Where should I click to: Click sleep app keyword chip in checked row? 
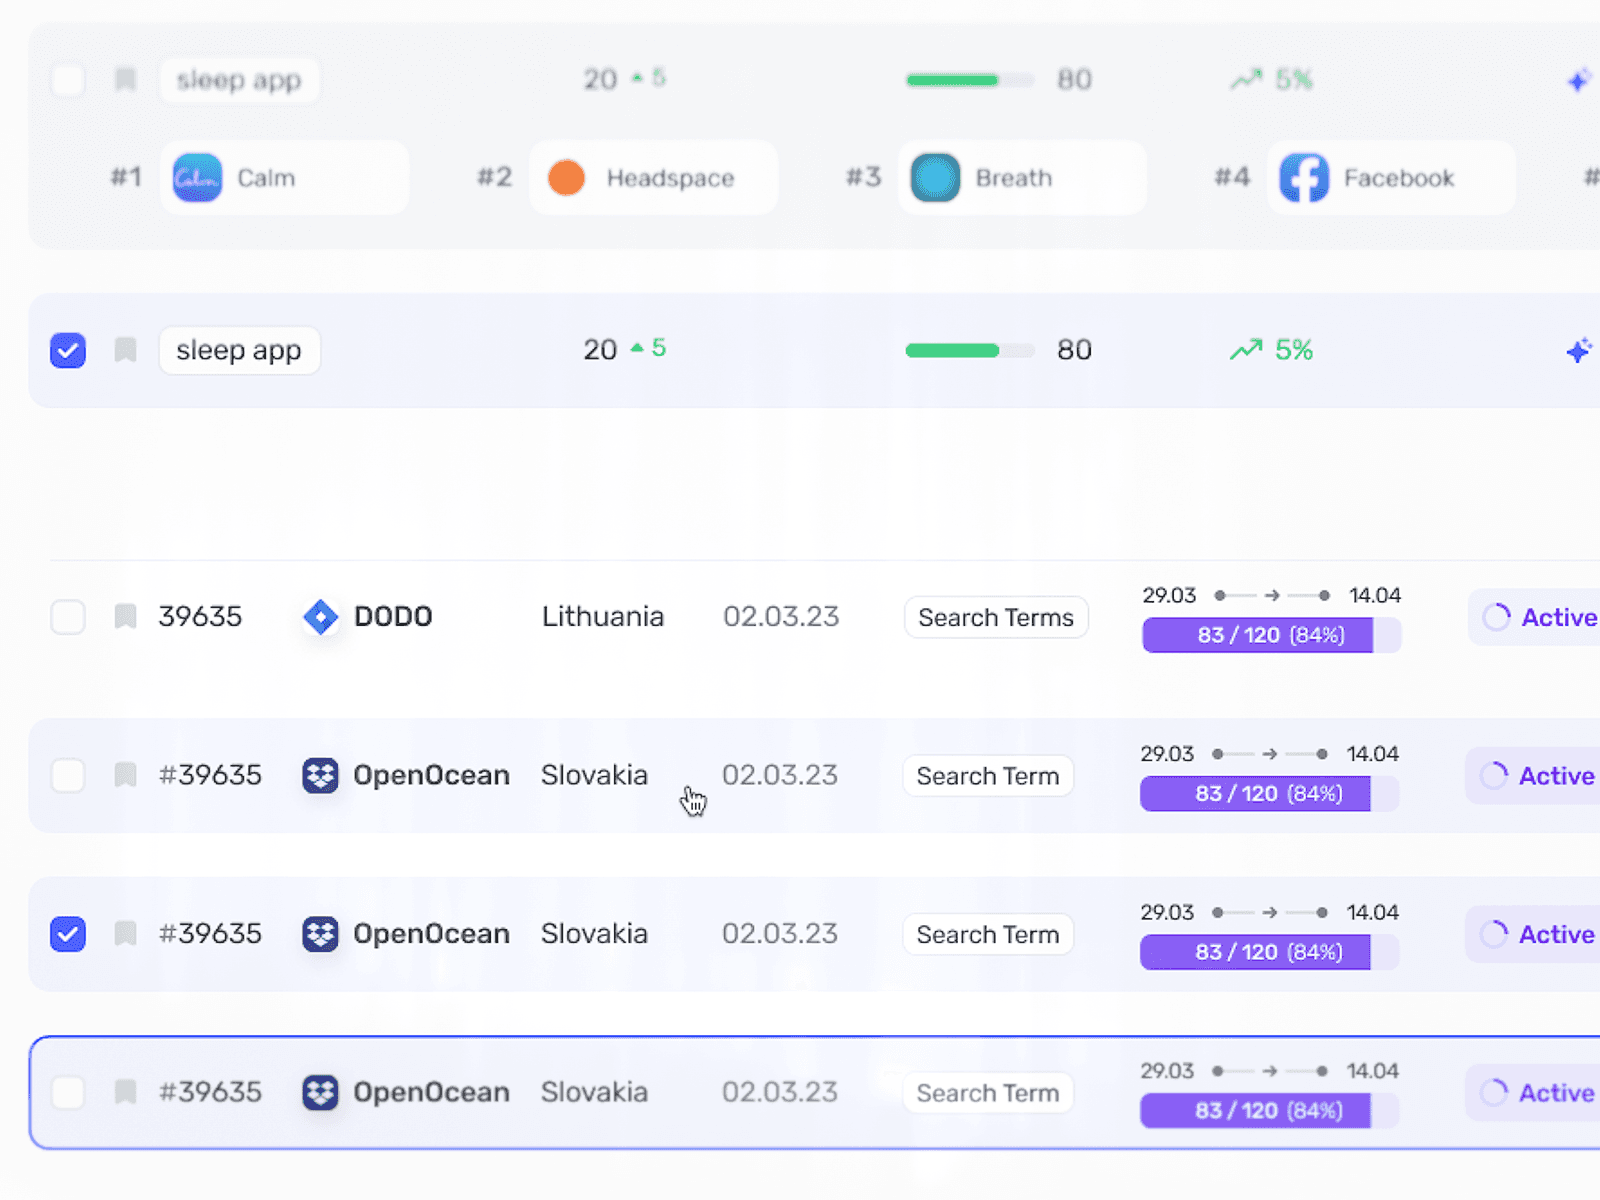239,350
